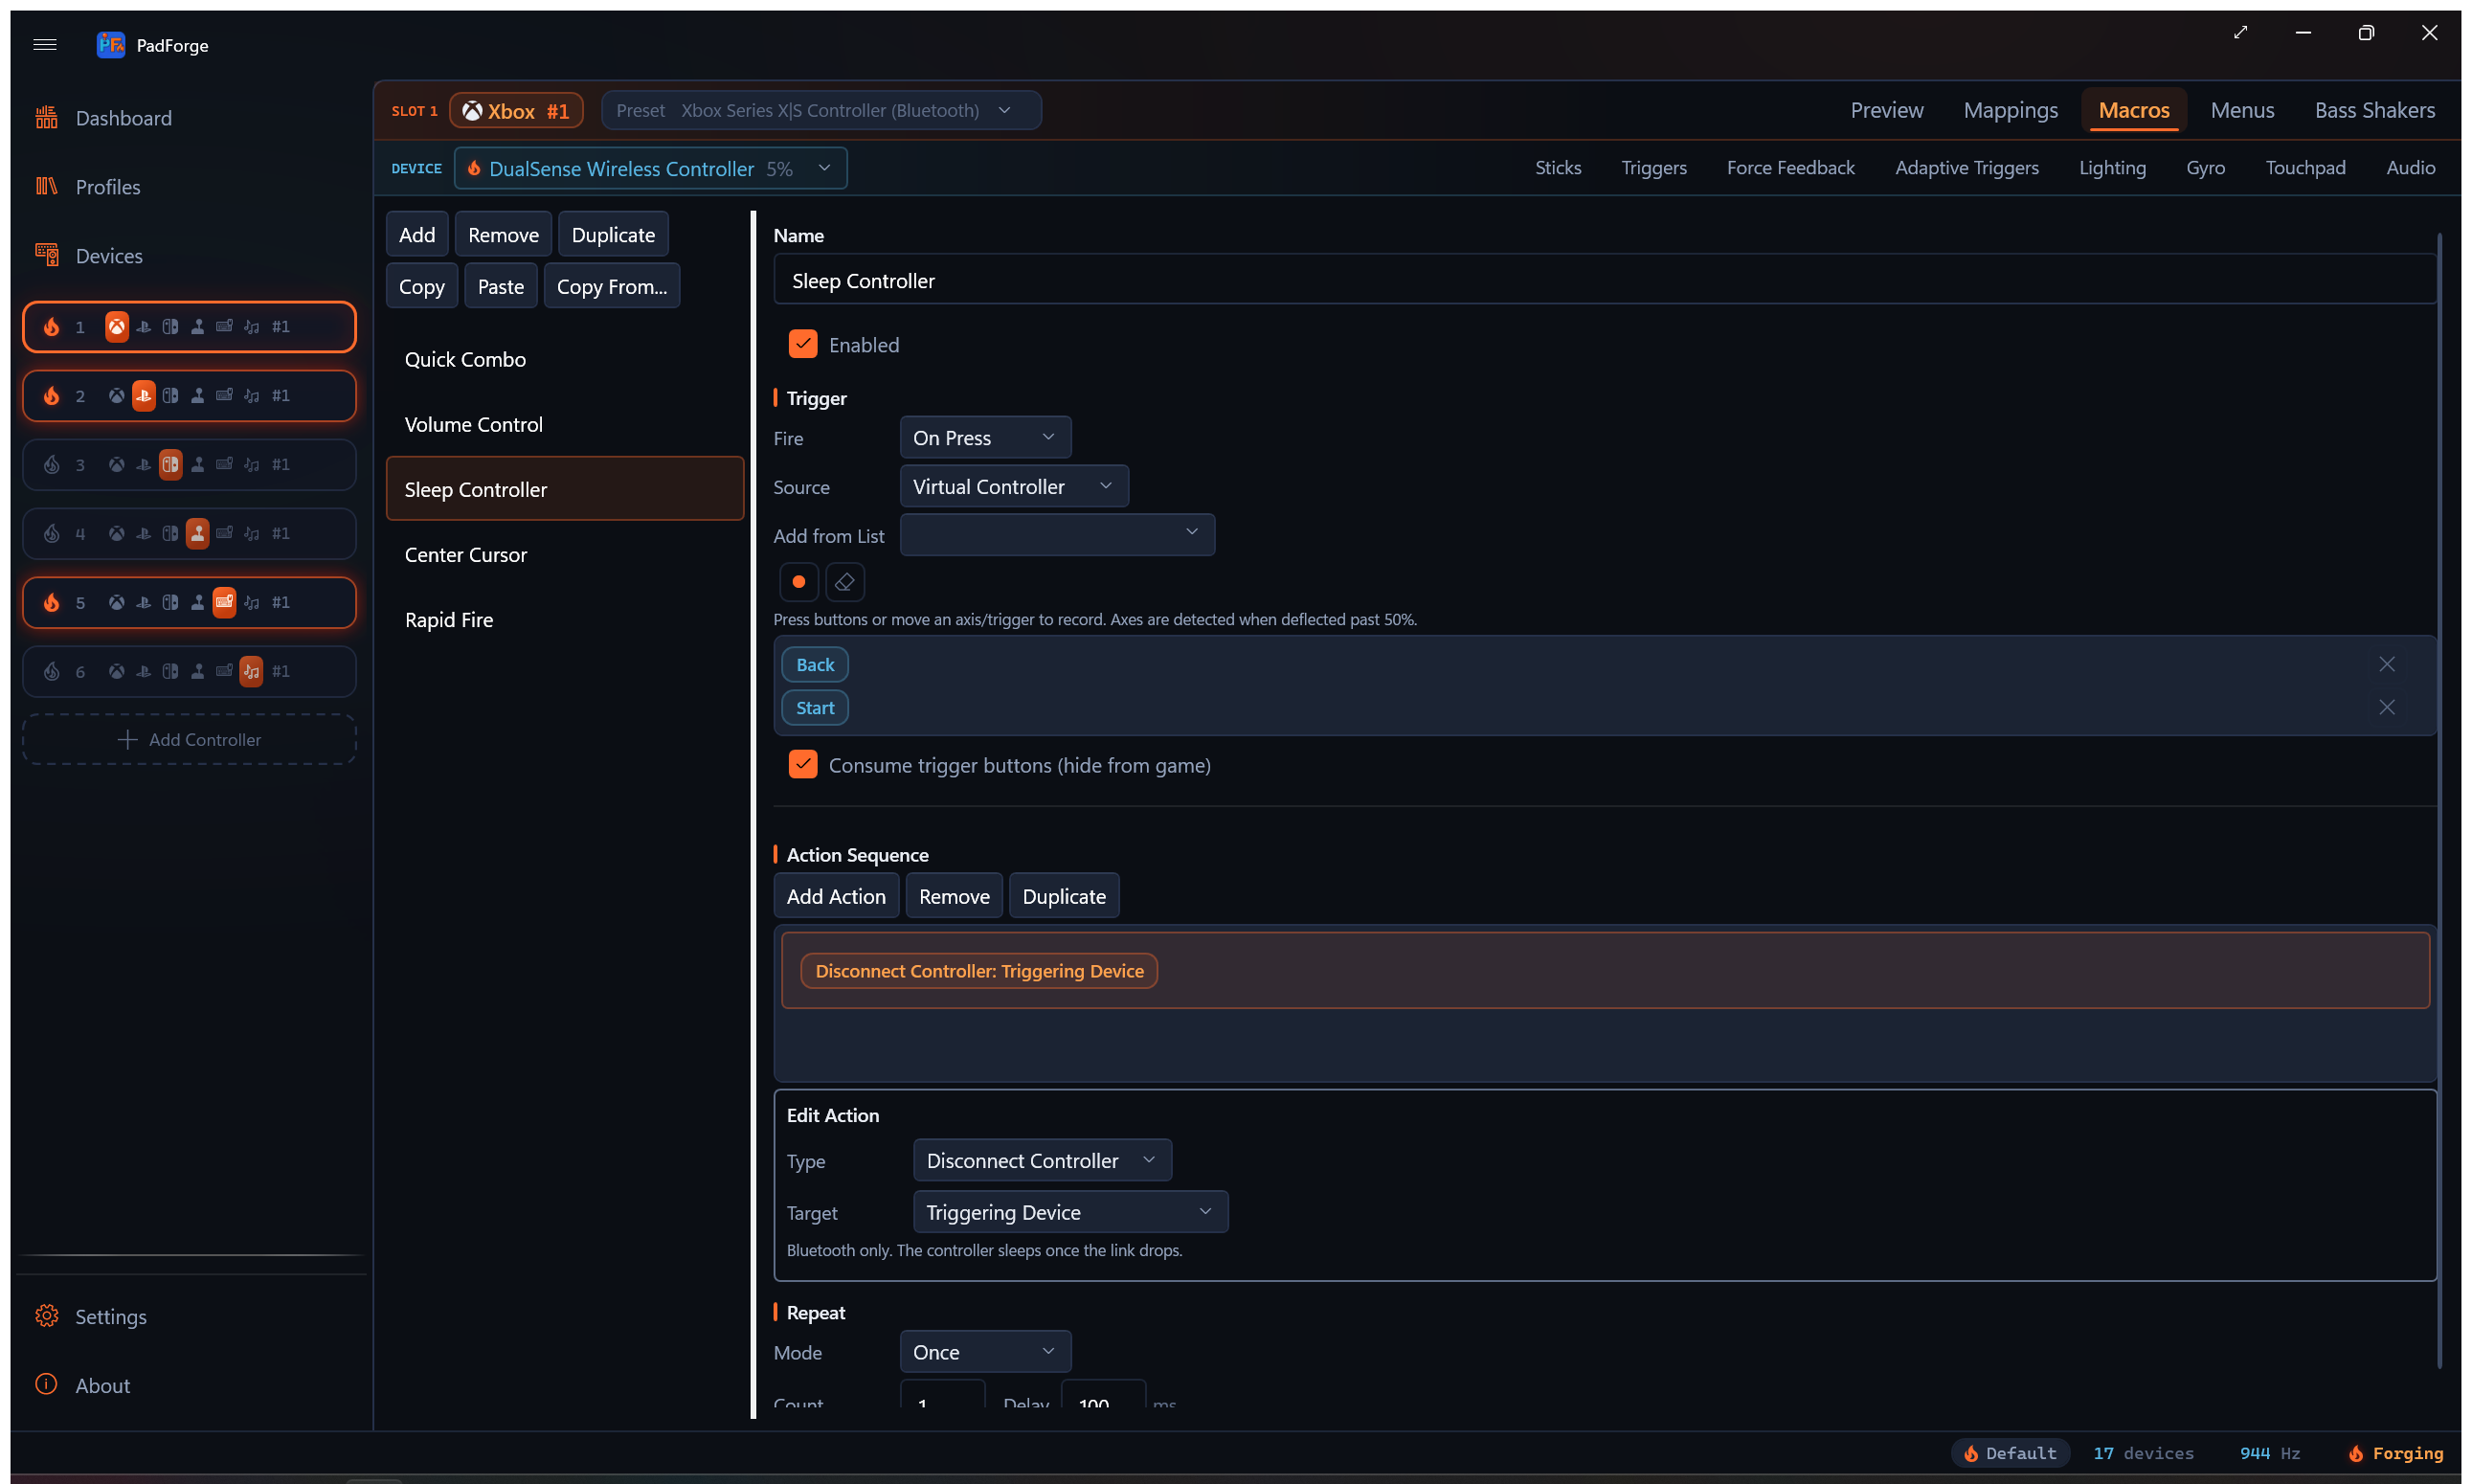Toggle the flame power icon of slot 4
This screenshot has width=2472, height=1484.
click(x=52, y=534)
